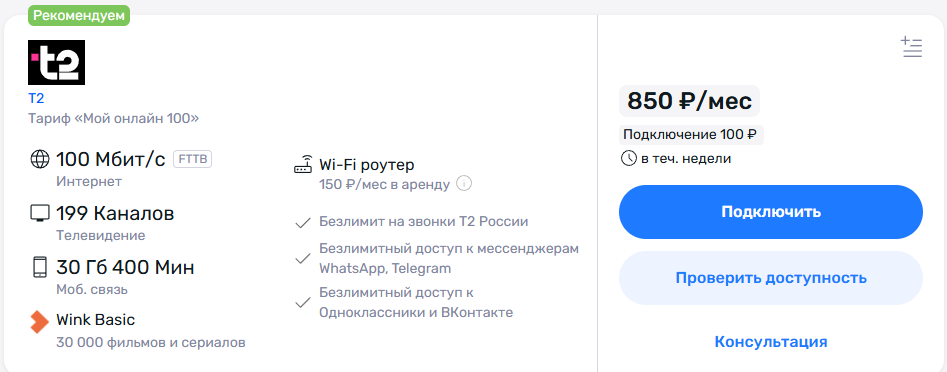The height and width of the screenshot is (372, 947).
Task: Click checkmark beside WhatsApp, Telegram messengers
Action: pos(303,259)
